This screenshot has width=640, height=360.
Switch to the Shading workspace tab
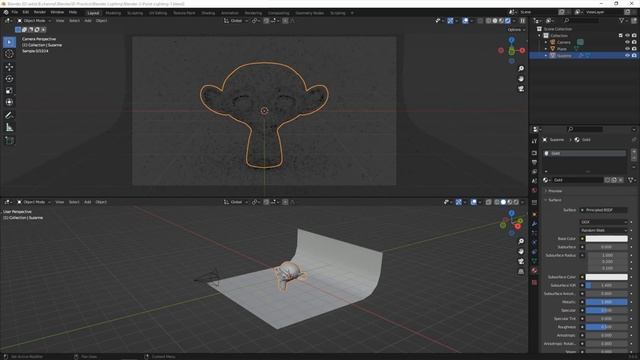click(x=208, y=13)
